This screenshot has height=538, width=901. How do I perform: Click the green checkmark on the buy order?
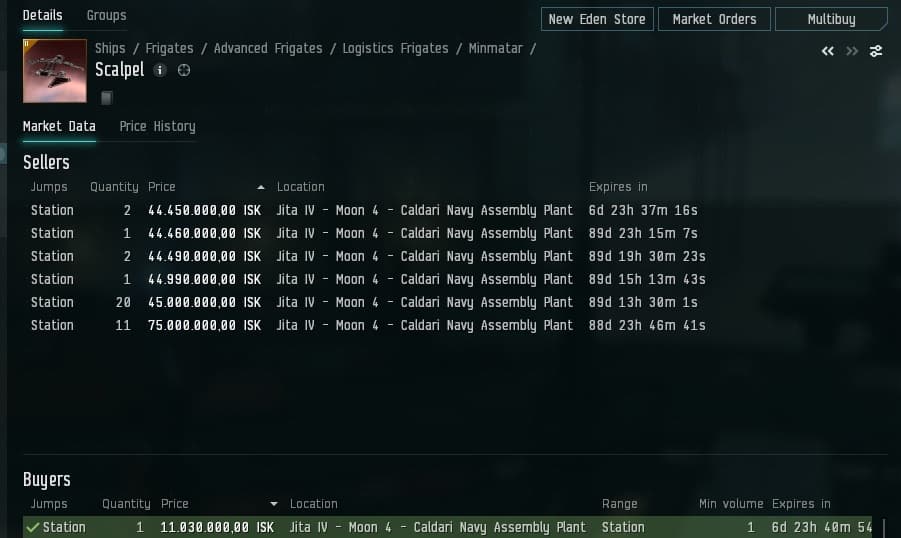click(33, 527)
